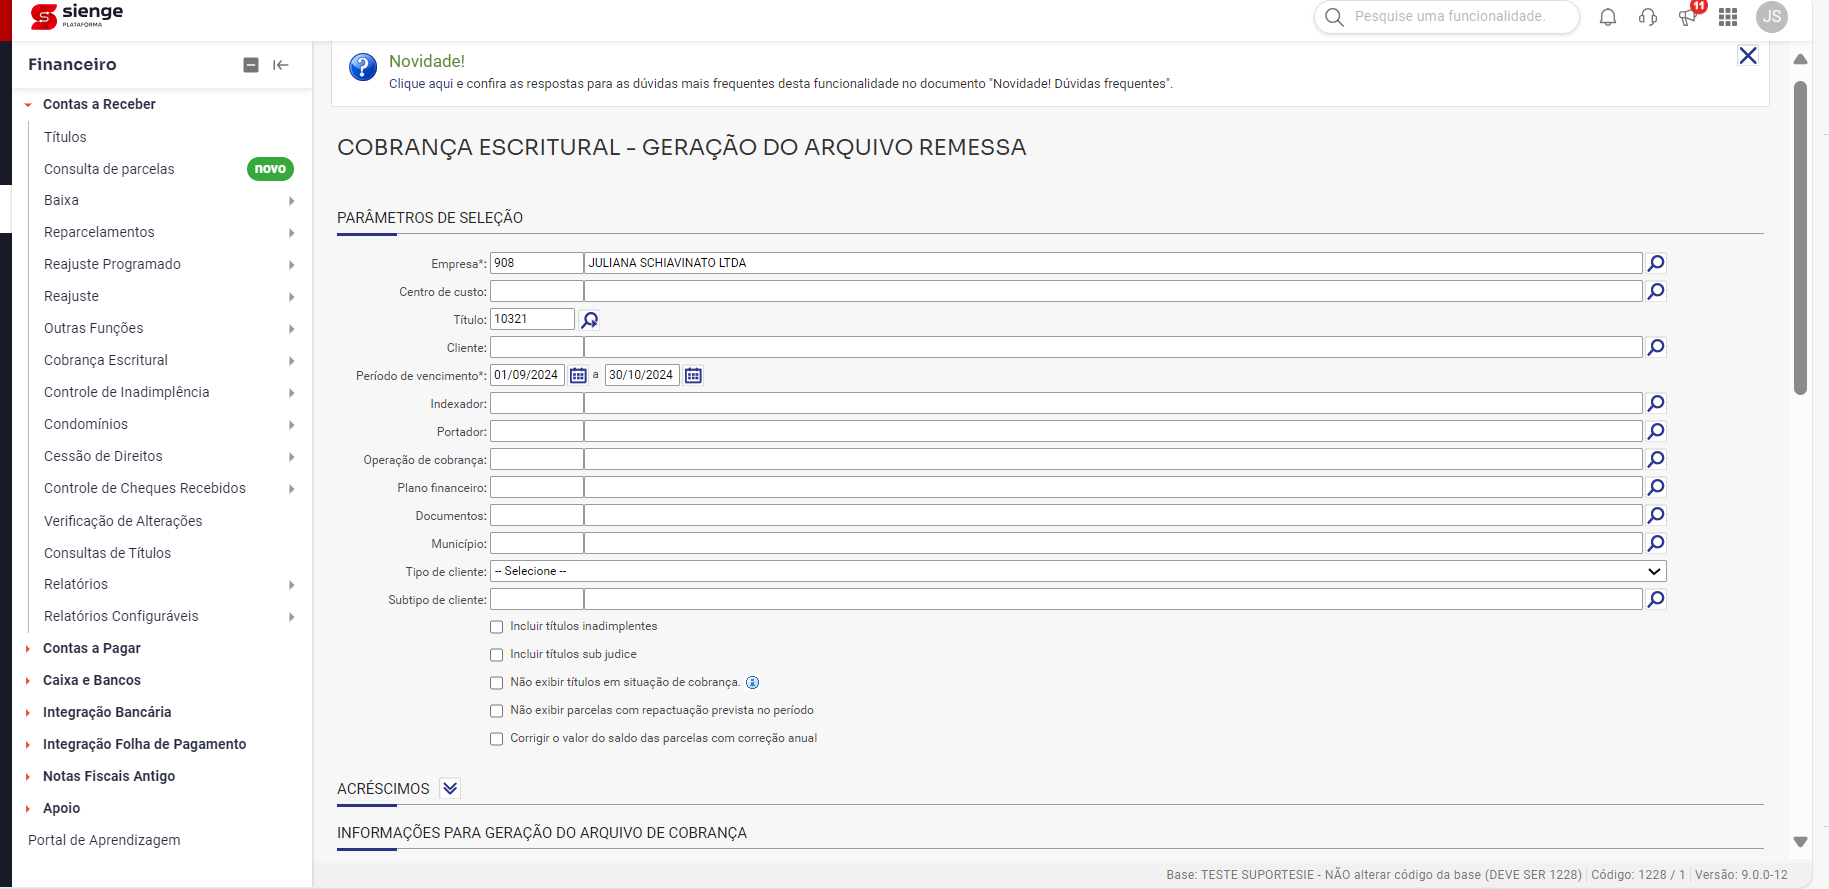This screenshot has width=1829, height=889.
Task: Click the page vertical scrollbar thumb
Action: tap(1800, 238)
